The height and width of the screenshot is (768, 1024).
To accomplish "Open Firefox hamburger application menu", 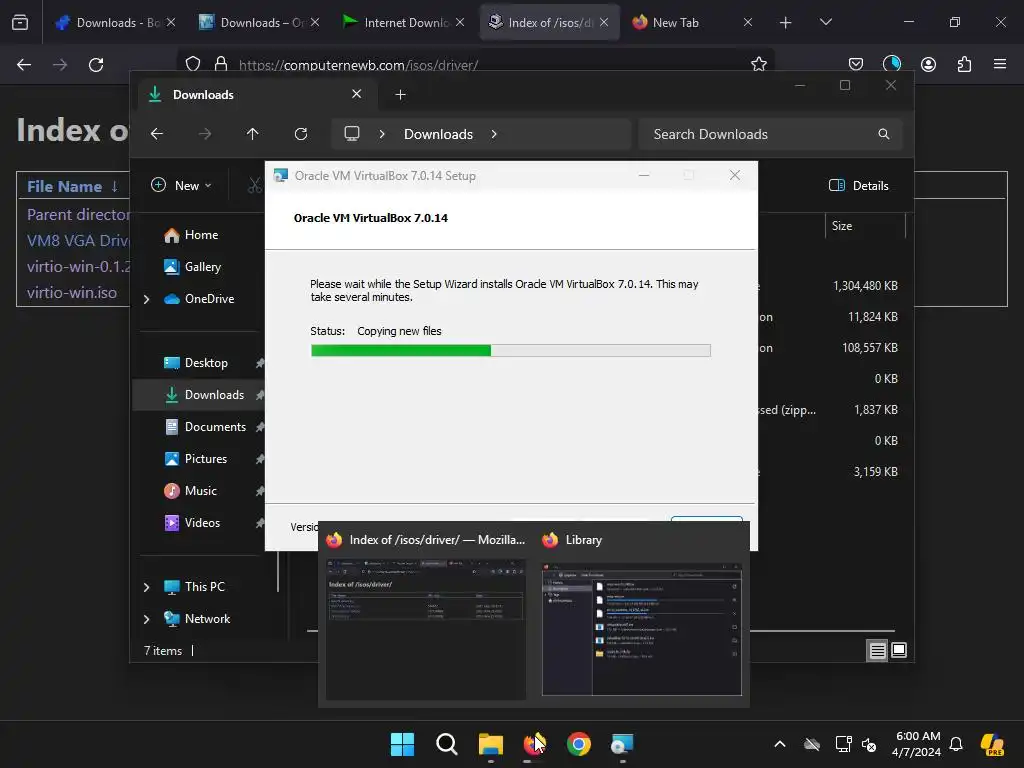I will 999,64.
